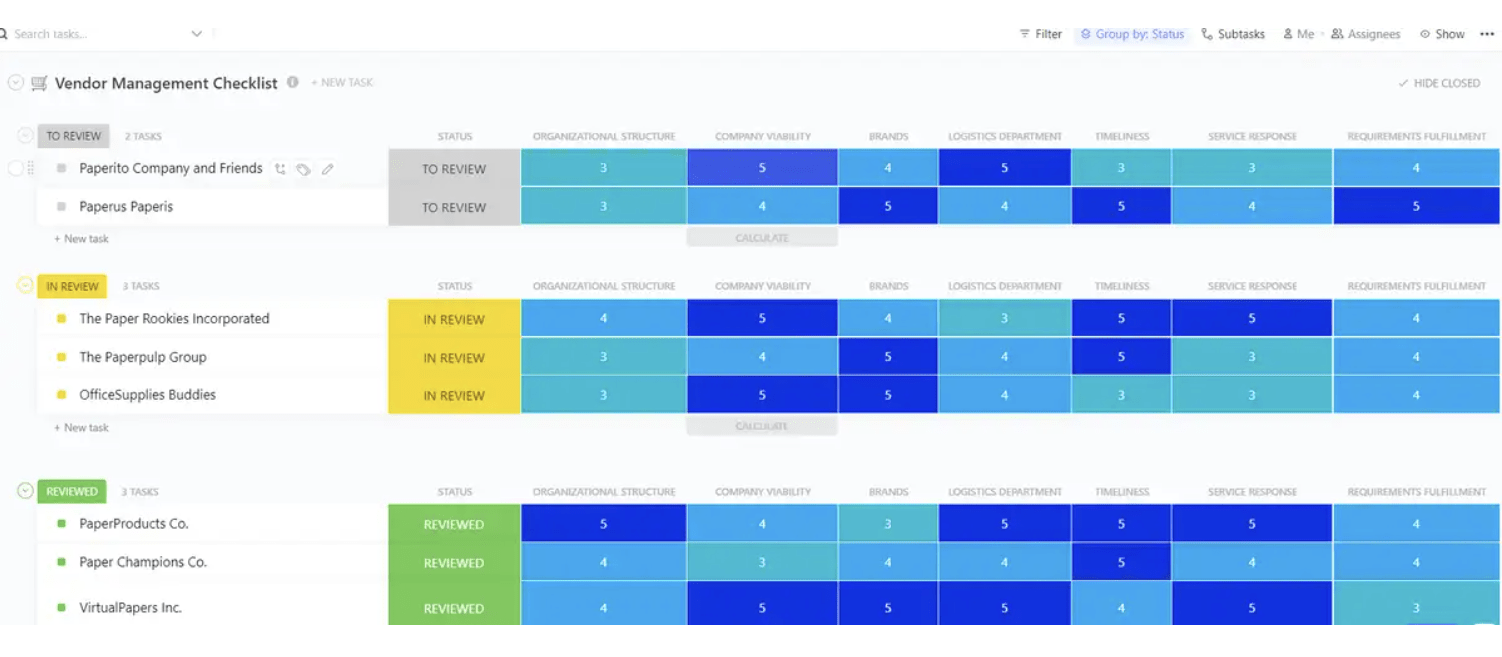Open the OfficeSupplies Buddies task
1502x657 pixels.
148,394
